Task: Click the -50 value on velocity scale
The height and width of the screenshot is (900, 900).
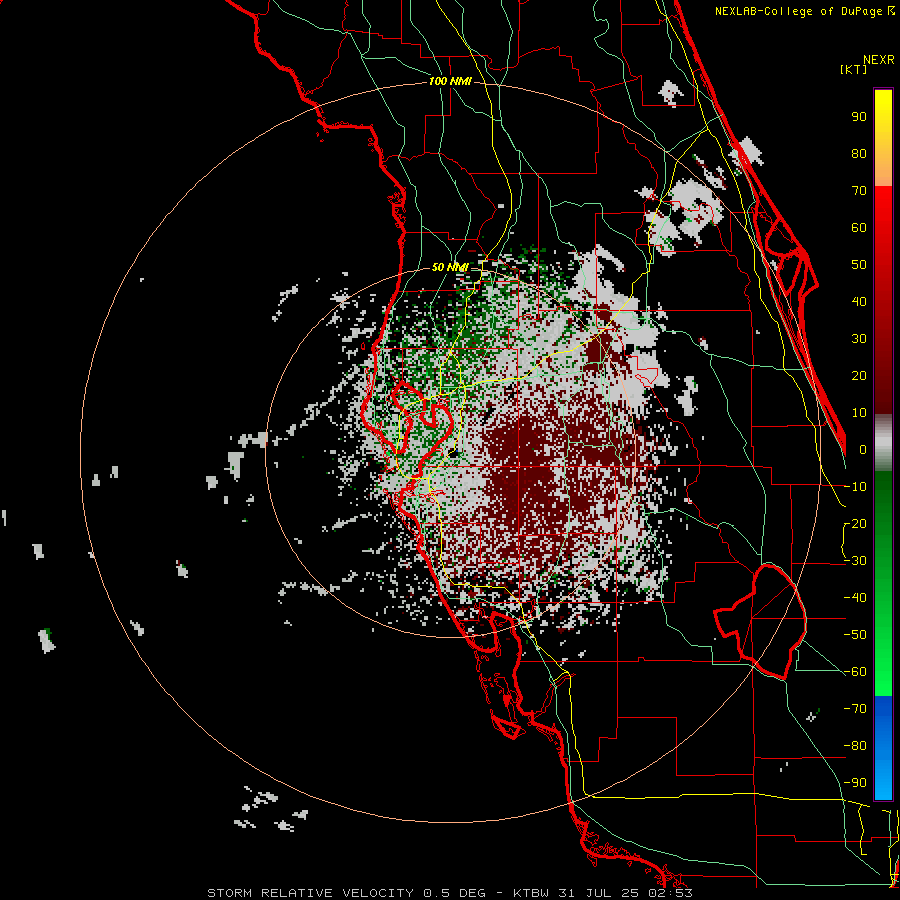Action: [x=855, y=634]
